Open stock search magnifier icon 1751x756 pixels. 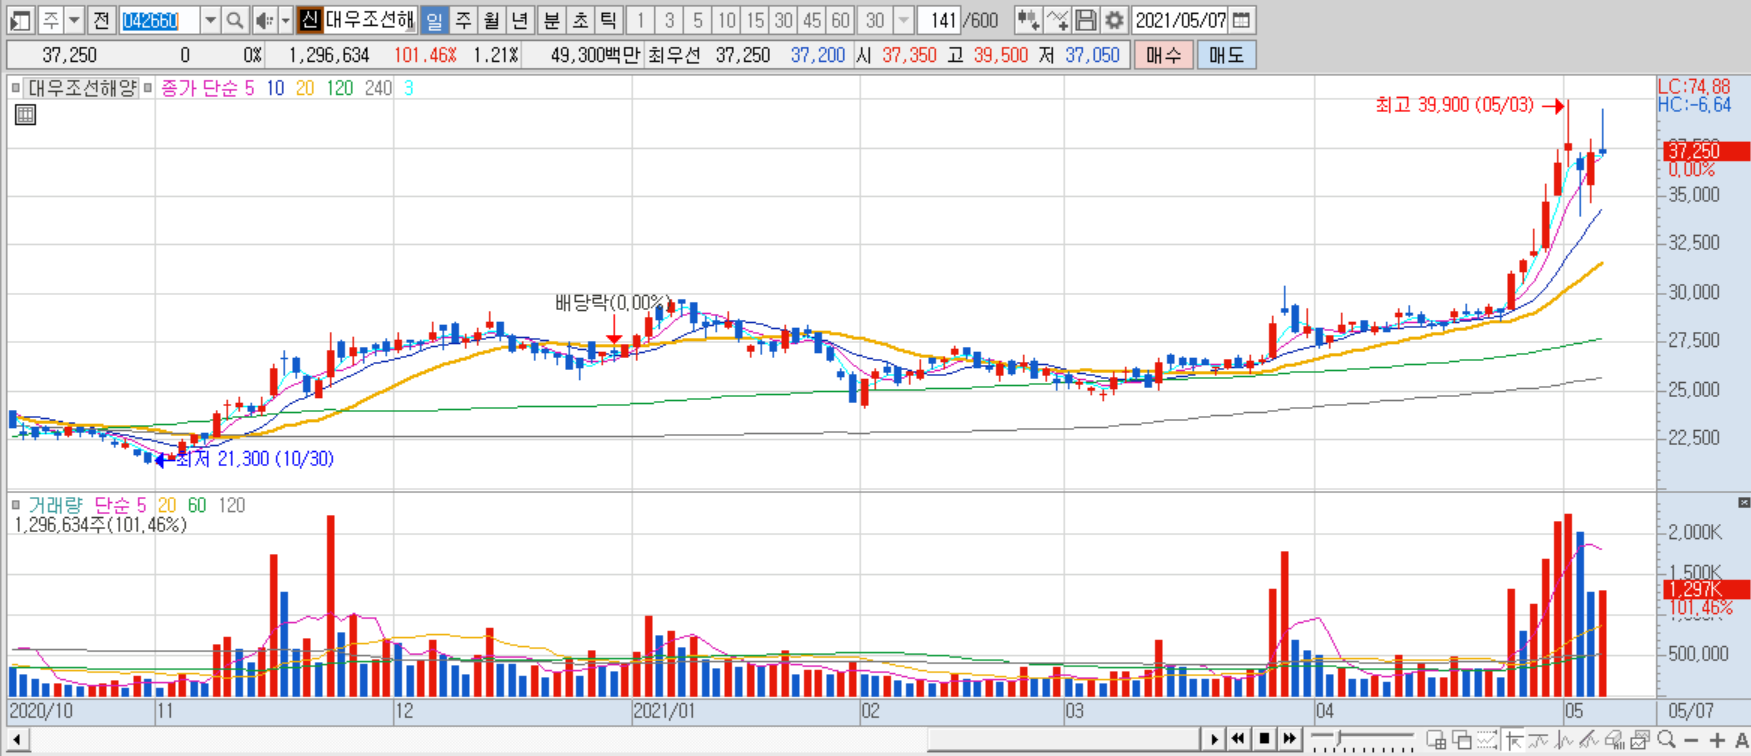click(x=234, y=20)
